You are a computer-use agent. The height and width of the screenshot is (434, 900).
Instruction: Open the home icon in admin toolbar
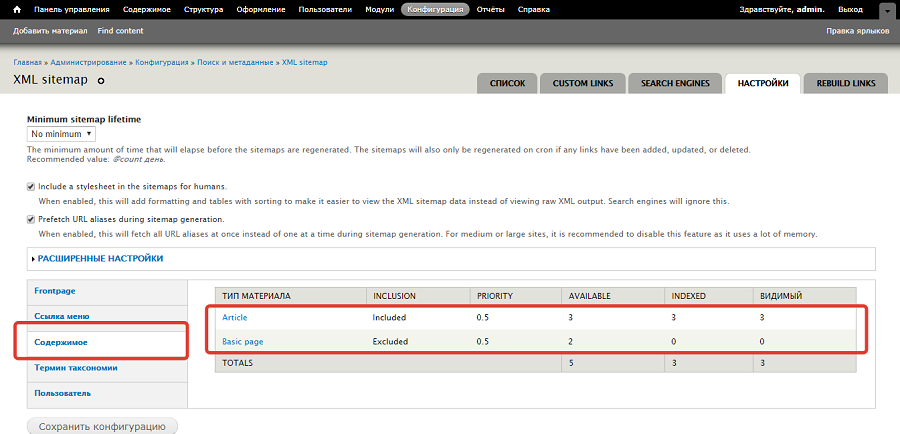[17, 9]
